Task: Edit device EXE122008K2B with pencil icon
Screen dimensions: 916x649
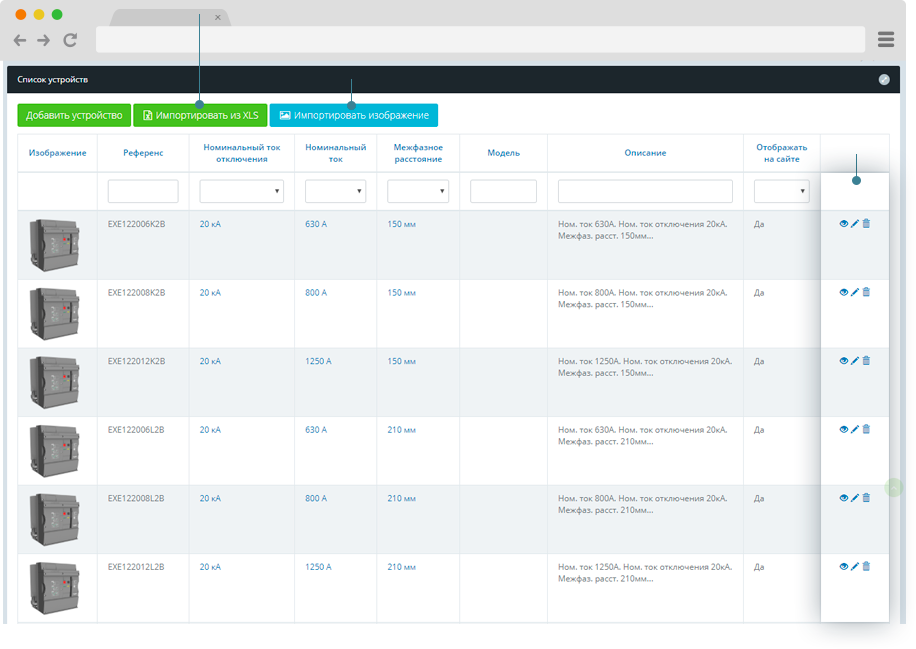Action: click(x=855, y=292)
